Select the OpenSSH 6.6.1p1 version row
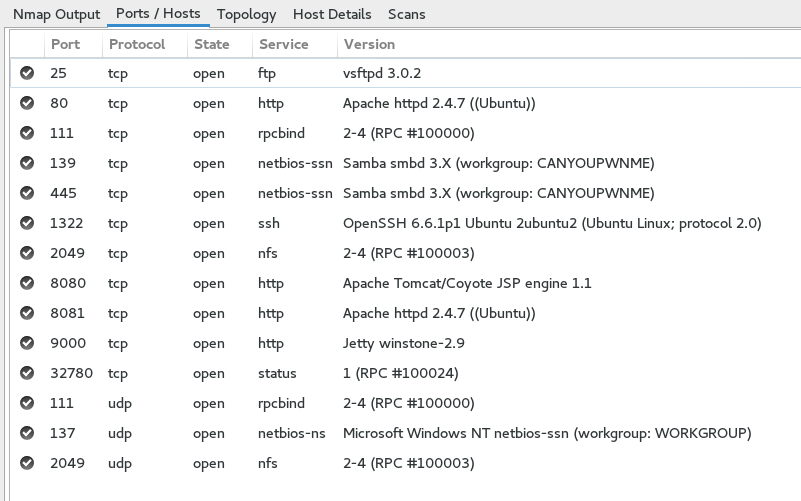Viewport: 801px width, 501px height. tap(552, 223)
